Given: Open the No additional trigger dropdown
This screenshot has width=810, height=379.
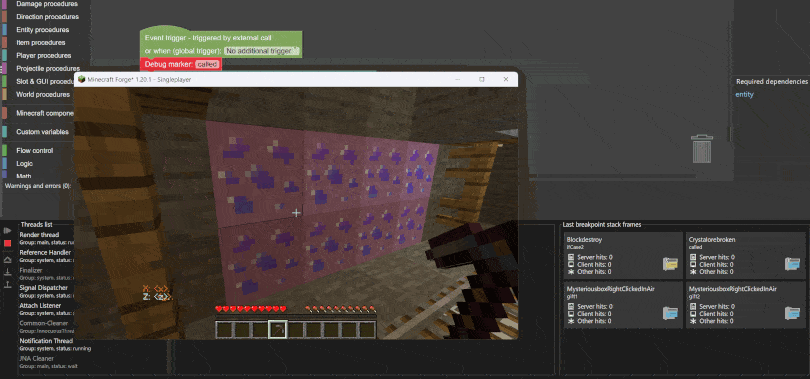Looking at the screenshot, I should [262, 51].
